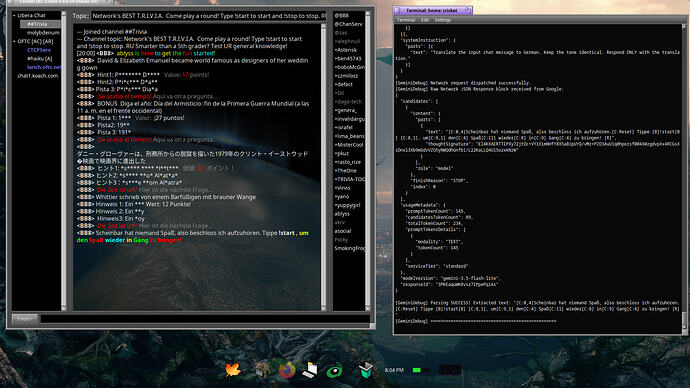Screen dimensions: 690x388
Task: Click "Parsing SUCCESS!" line in terminal
Action: point(537,306)
